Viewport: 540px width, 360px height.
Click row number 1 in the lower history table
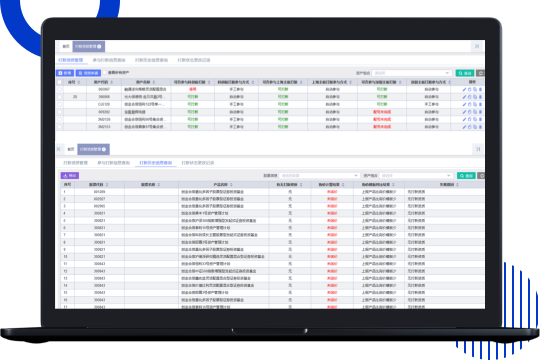[64, 192]
